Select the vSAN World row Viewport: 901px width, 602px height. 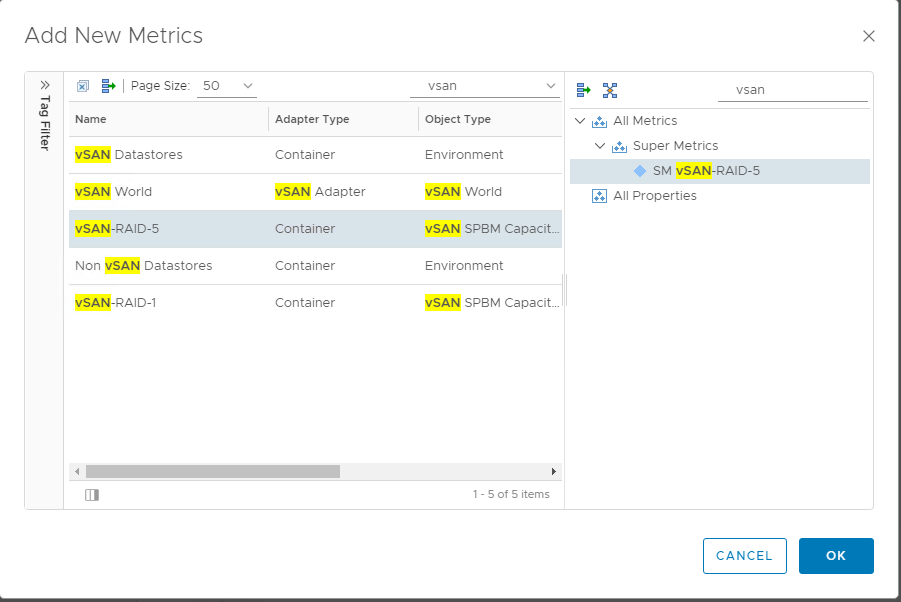tap(315, 192)
